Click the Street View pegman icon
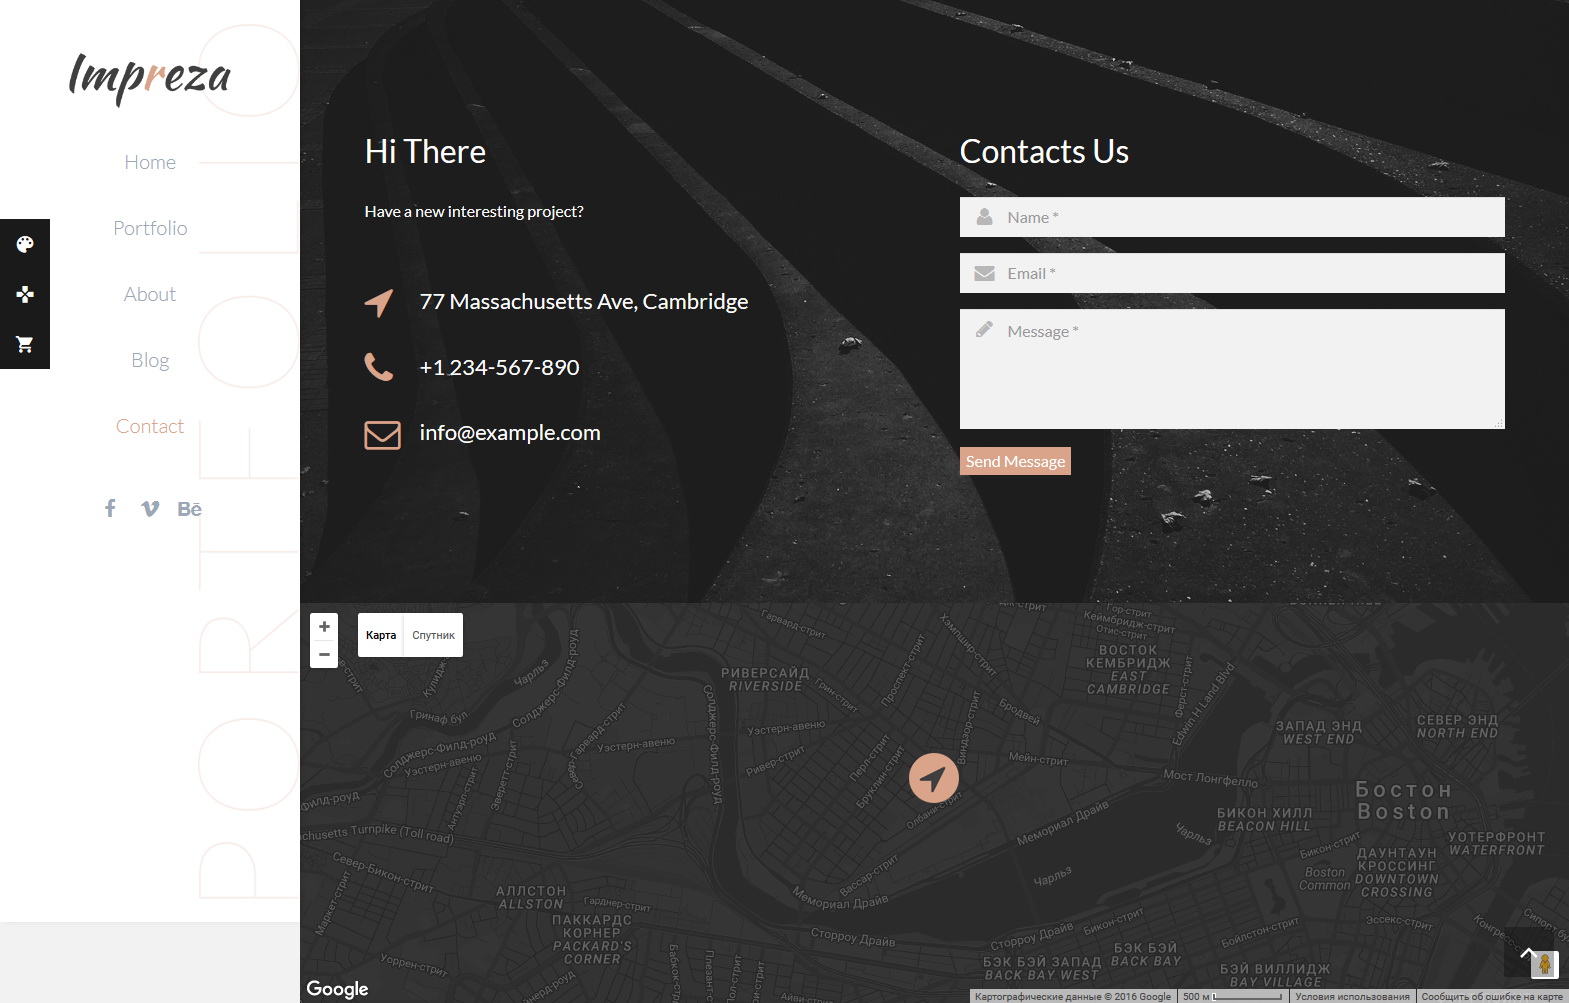 [x=1545, y=965]
